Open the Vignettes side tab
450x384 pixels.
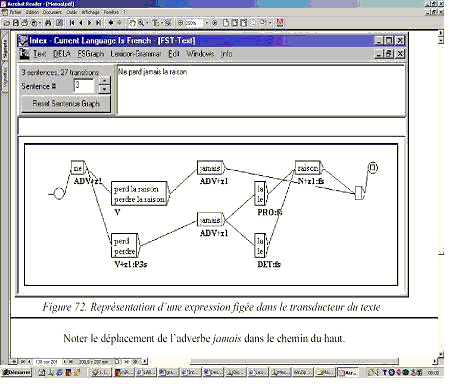pos(5,77)
